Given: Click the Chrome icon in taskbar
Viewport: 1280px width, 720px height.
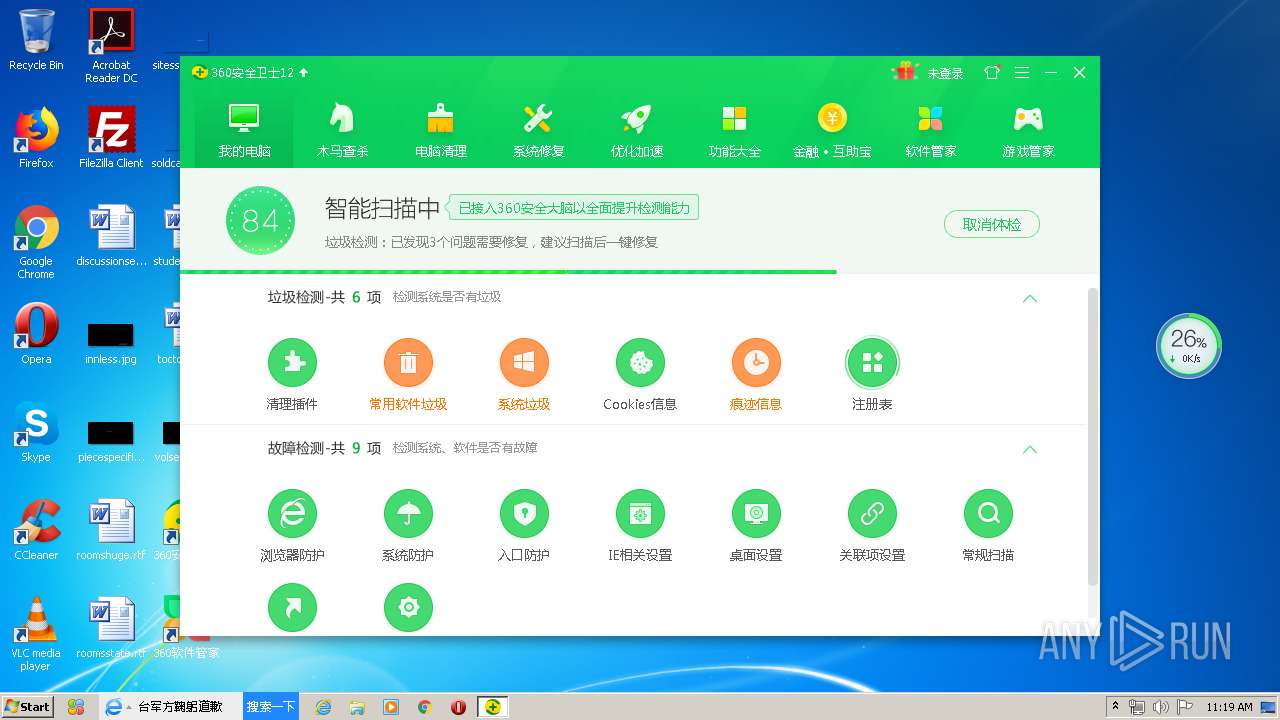Looking at the screenshot, I should tap(424, 706).
